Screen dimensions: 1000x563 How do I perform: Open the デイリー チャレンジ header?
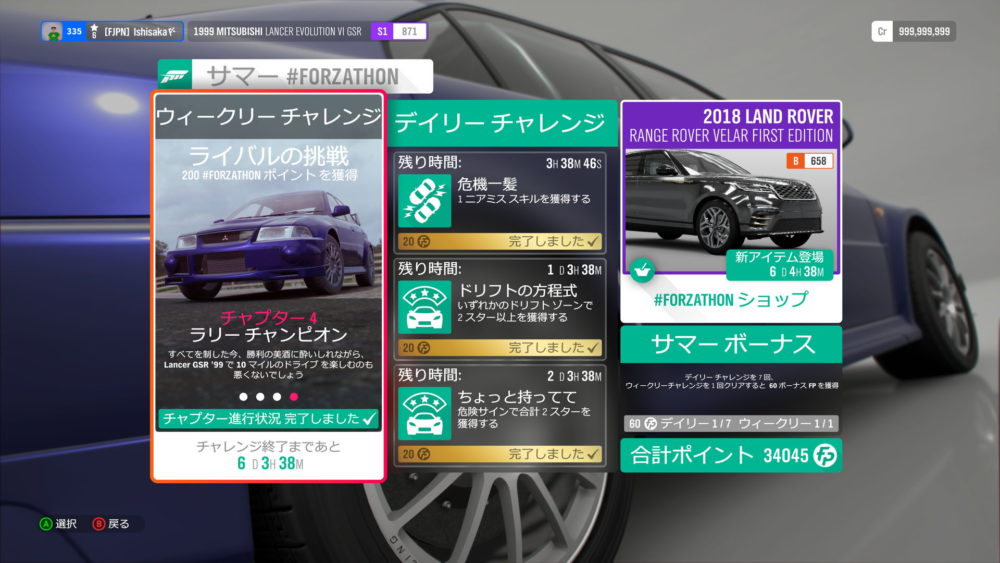click(x=499, y=123)
